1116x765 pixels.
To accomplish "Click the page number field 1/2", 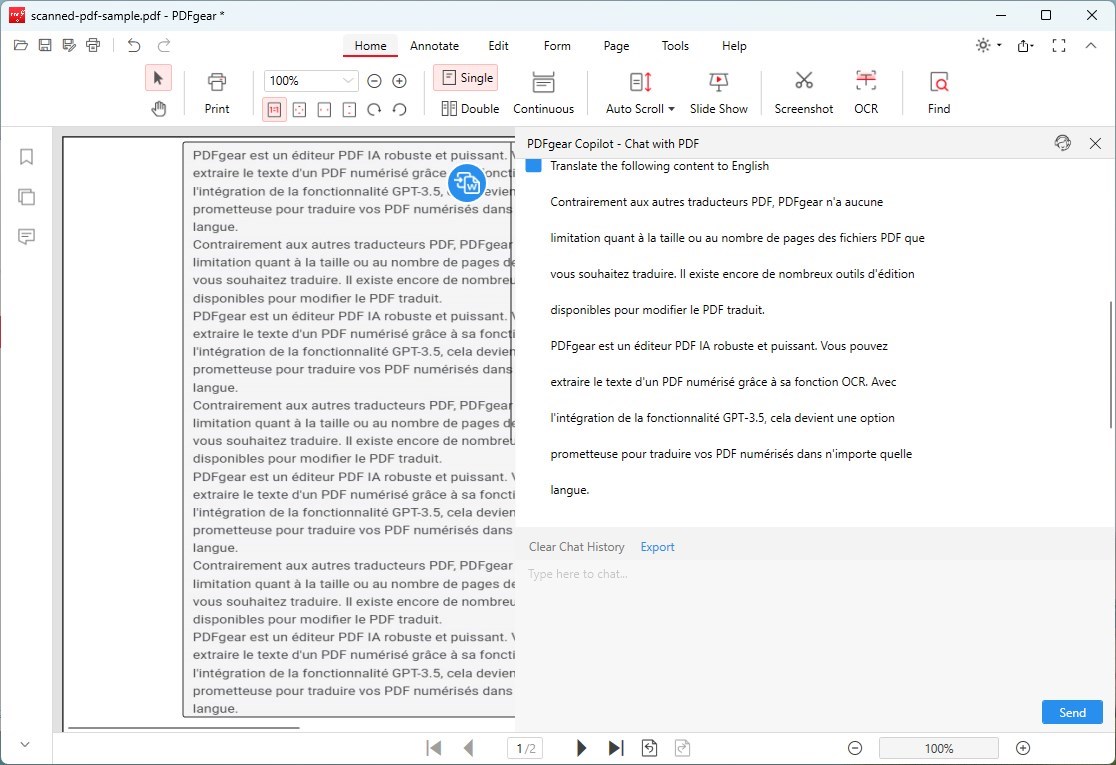I will point(525,748).
